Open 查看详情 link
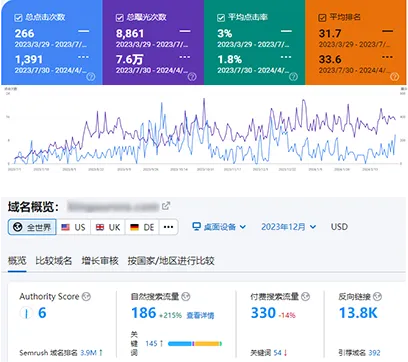 (200, 315)
